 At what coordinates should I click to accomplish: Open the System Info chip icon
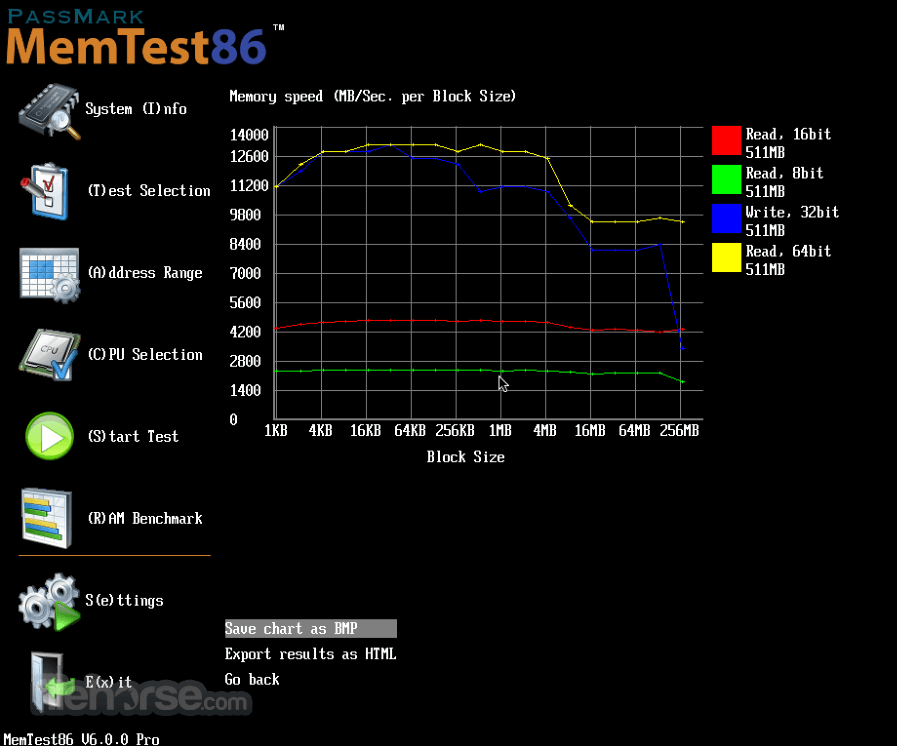coord(49,111)
